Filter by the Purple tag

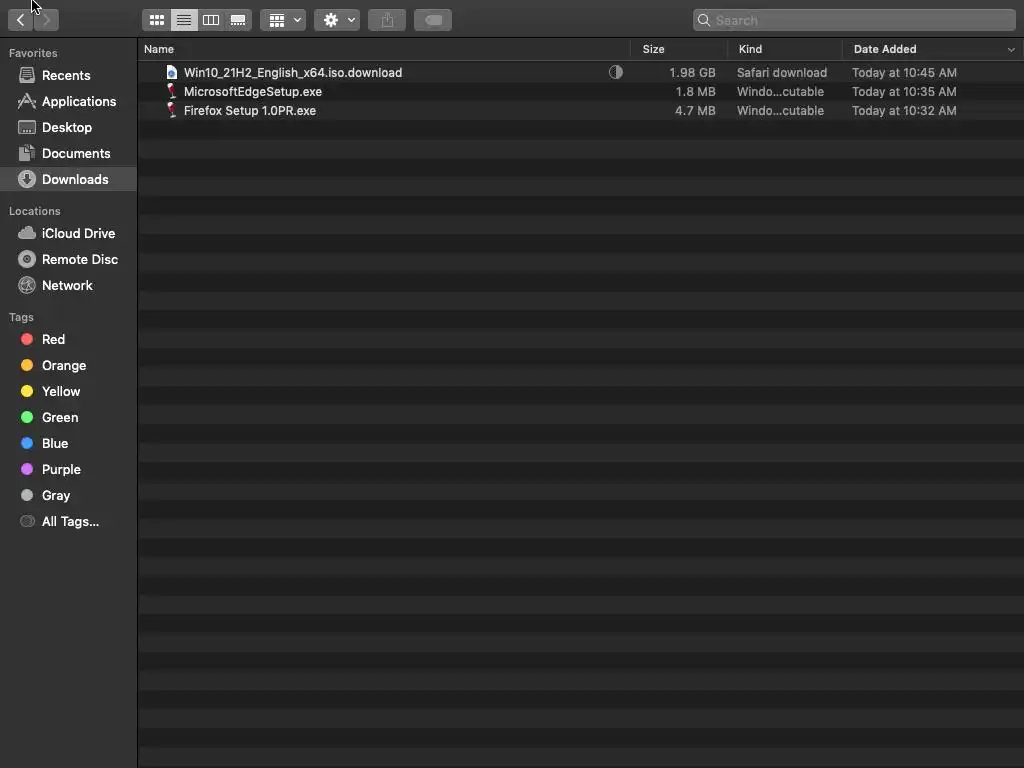69,470
